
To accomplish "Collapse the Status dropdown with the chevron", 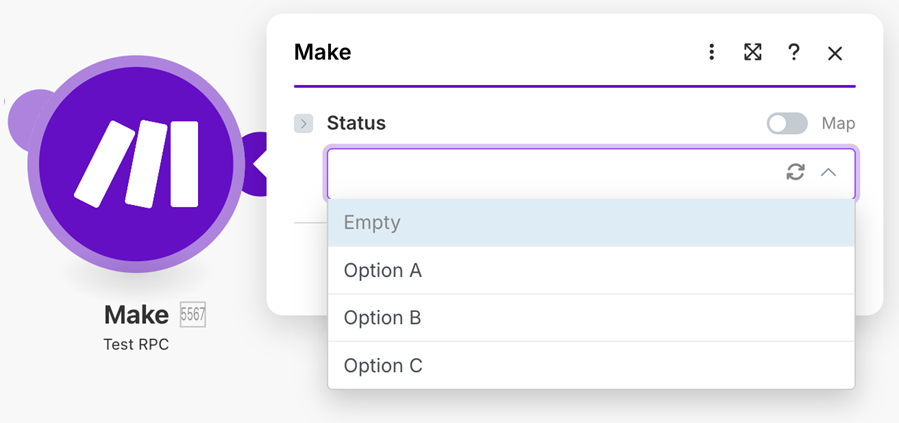I will pos(828,172).
